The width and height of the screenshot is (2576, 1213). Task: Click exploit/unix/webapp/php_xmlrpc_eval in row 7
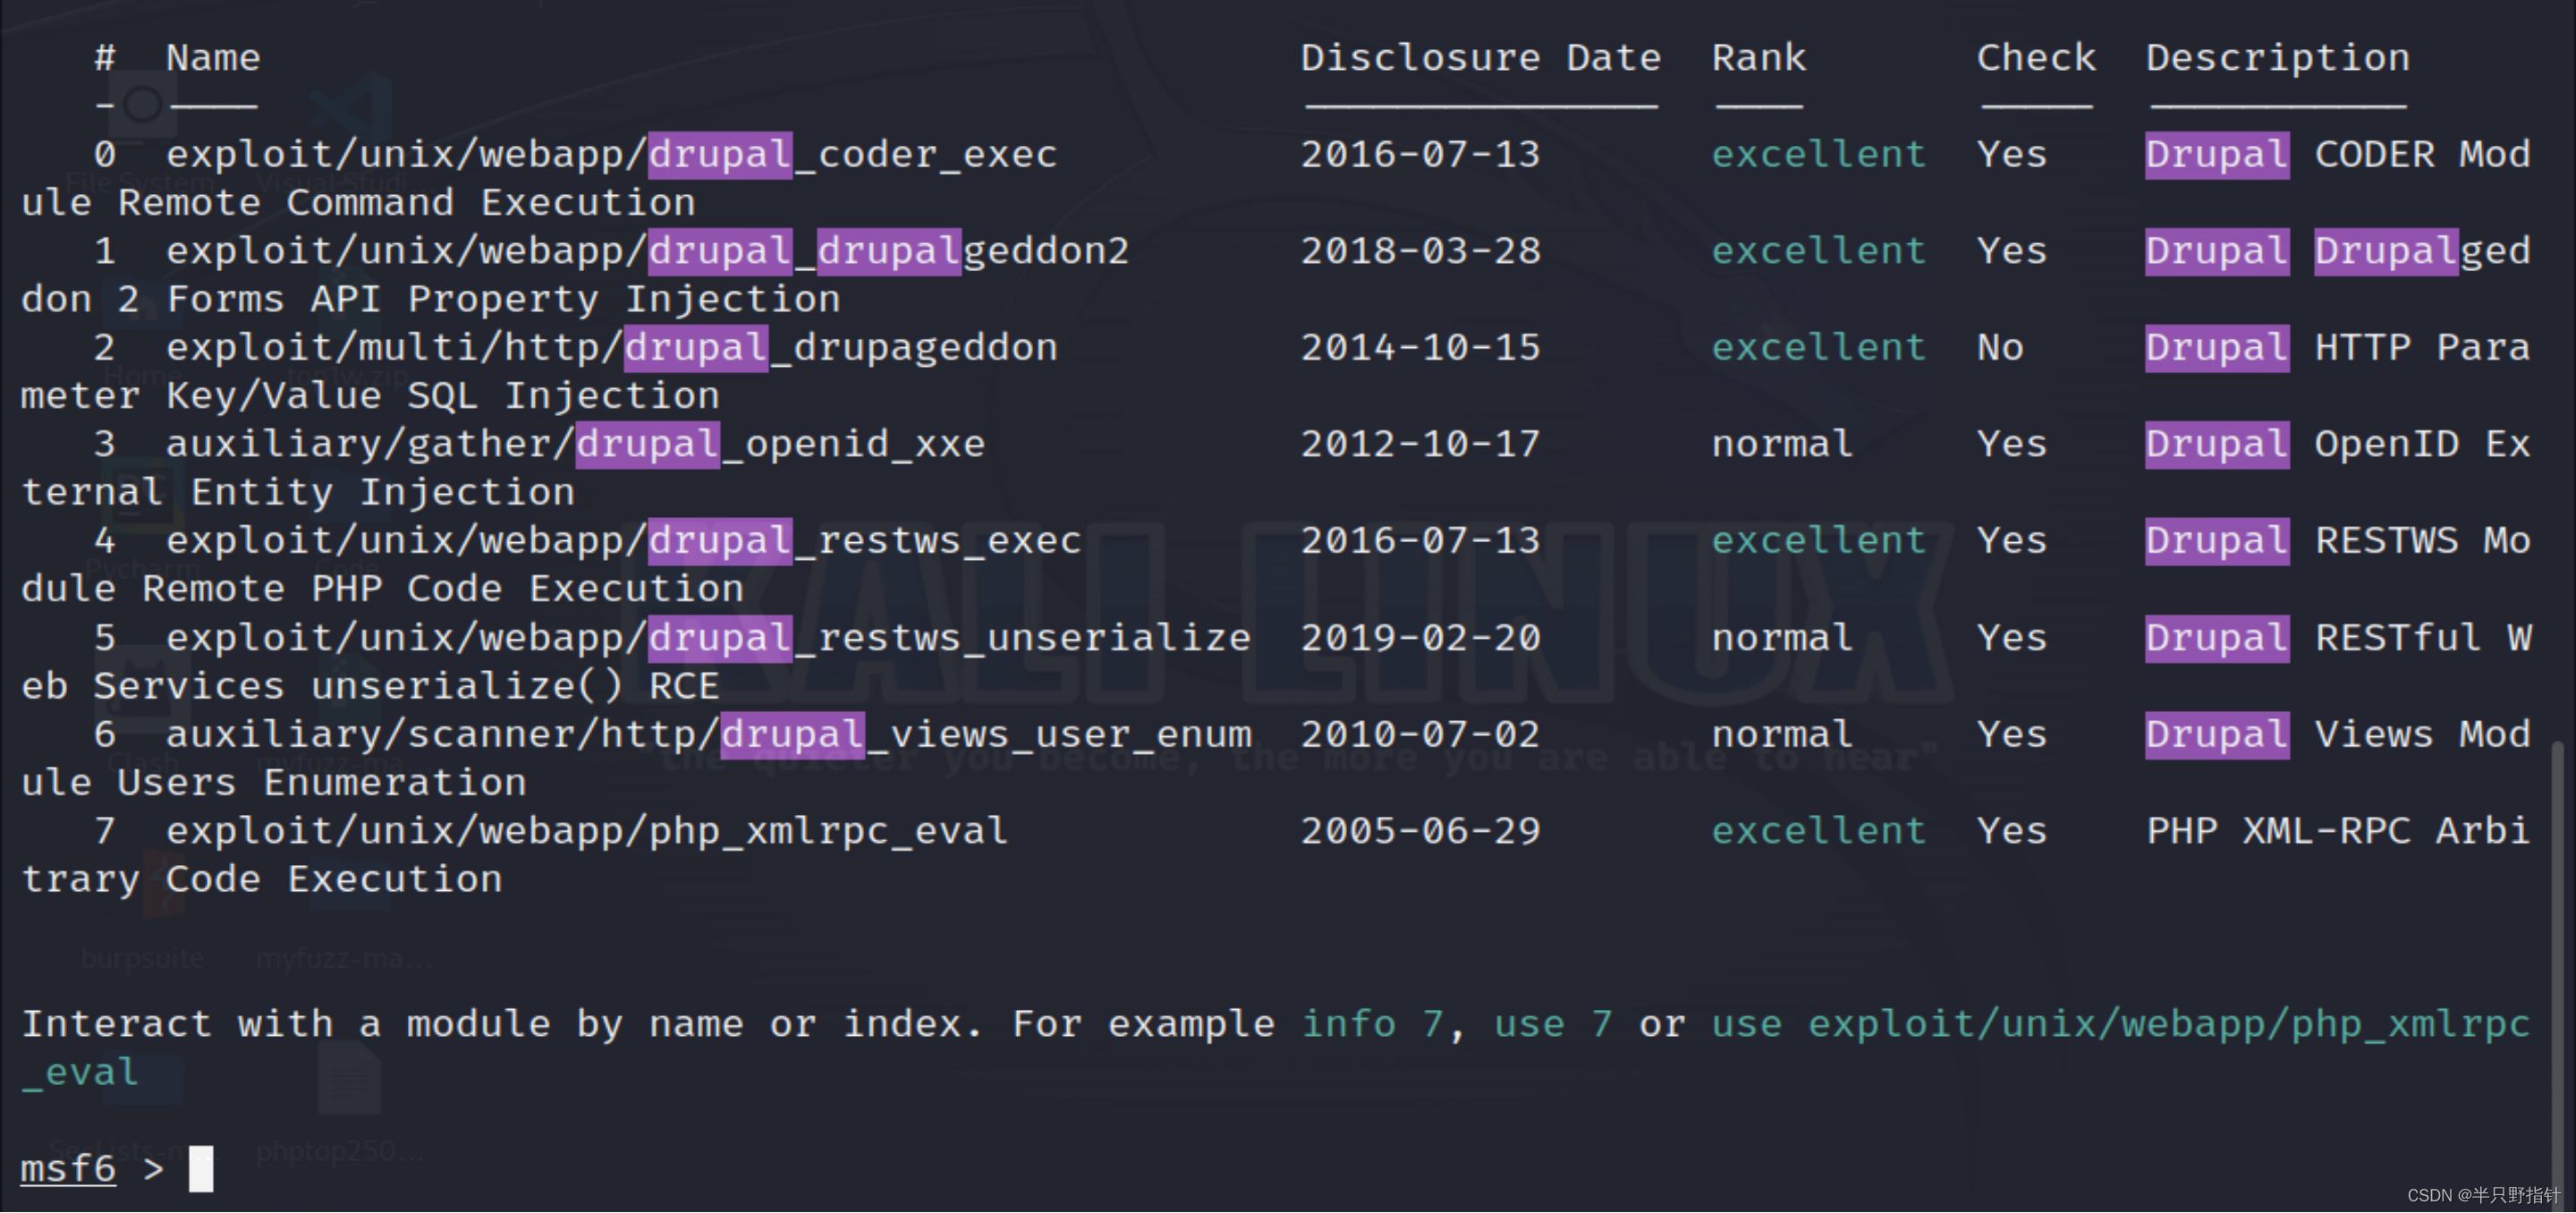(x=587, y=832)
